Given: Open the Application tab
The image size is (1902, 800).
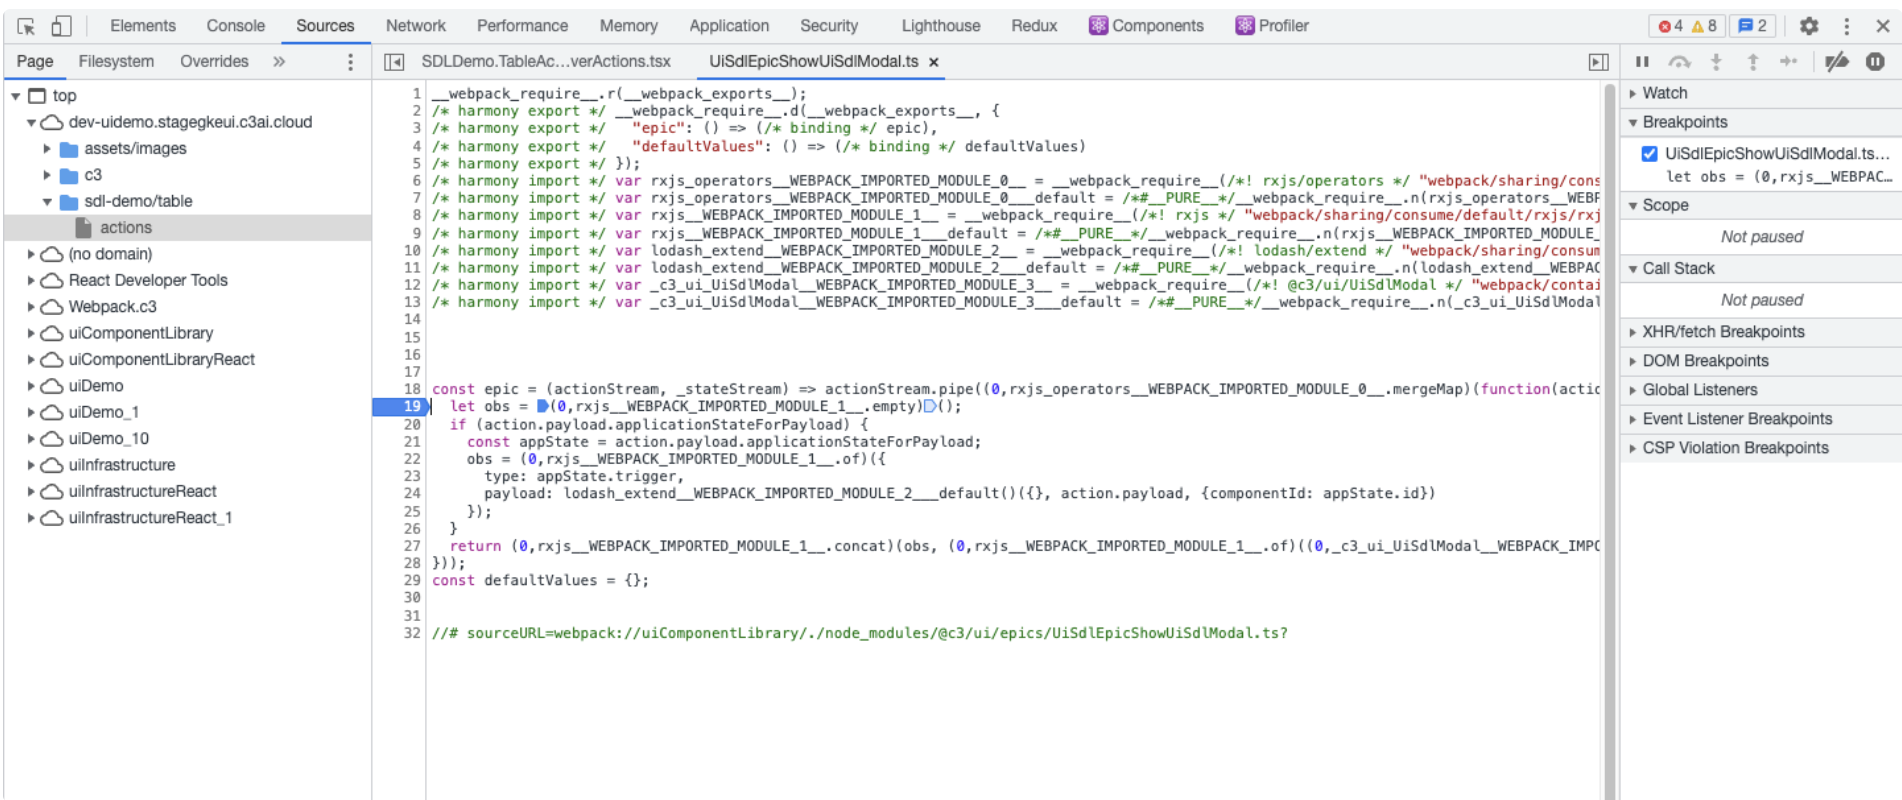Looking at the screenshot, I should click(729, 26).
